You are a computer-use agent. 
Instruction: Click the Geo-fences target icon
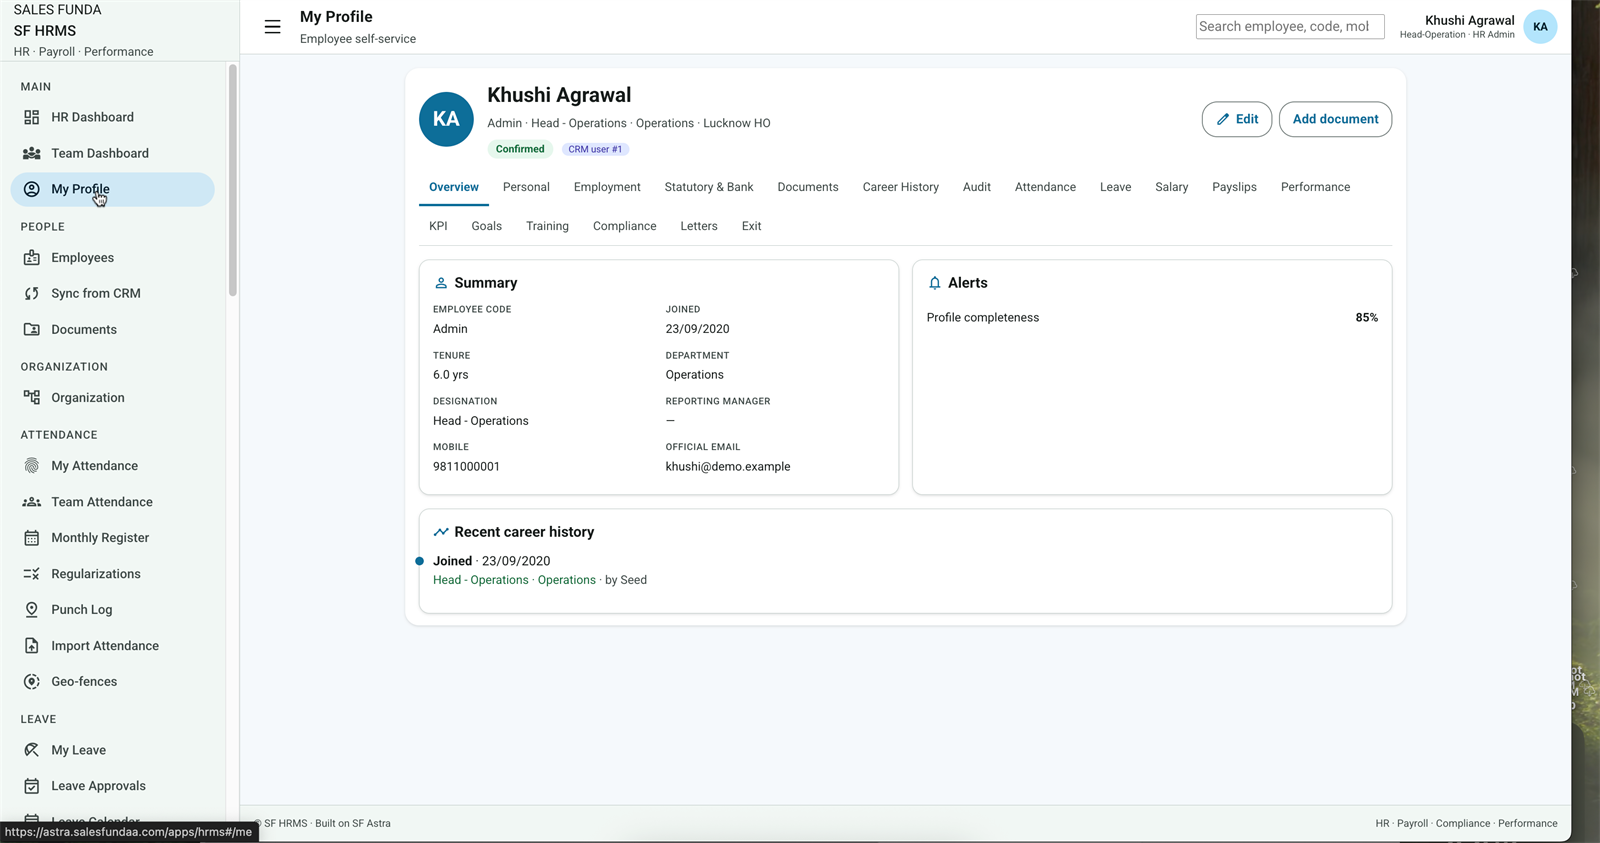tap(32, 682)
